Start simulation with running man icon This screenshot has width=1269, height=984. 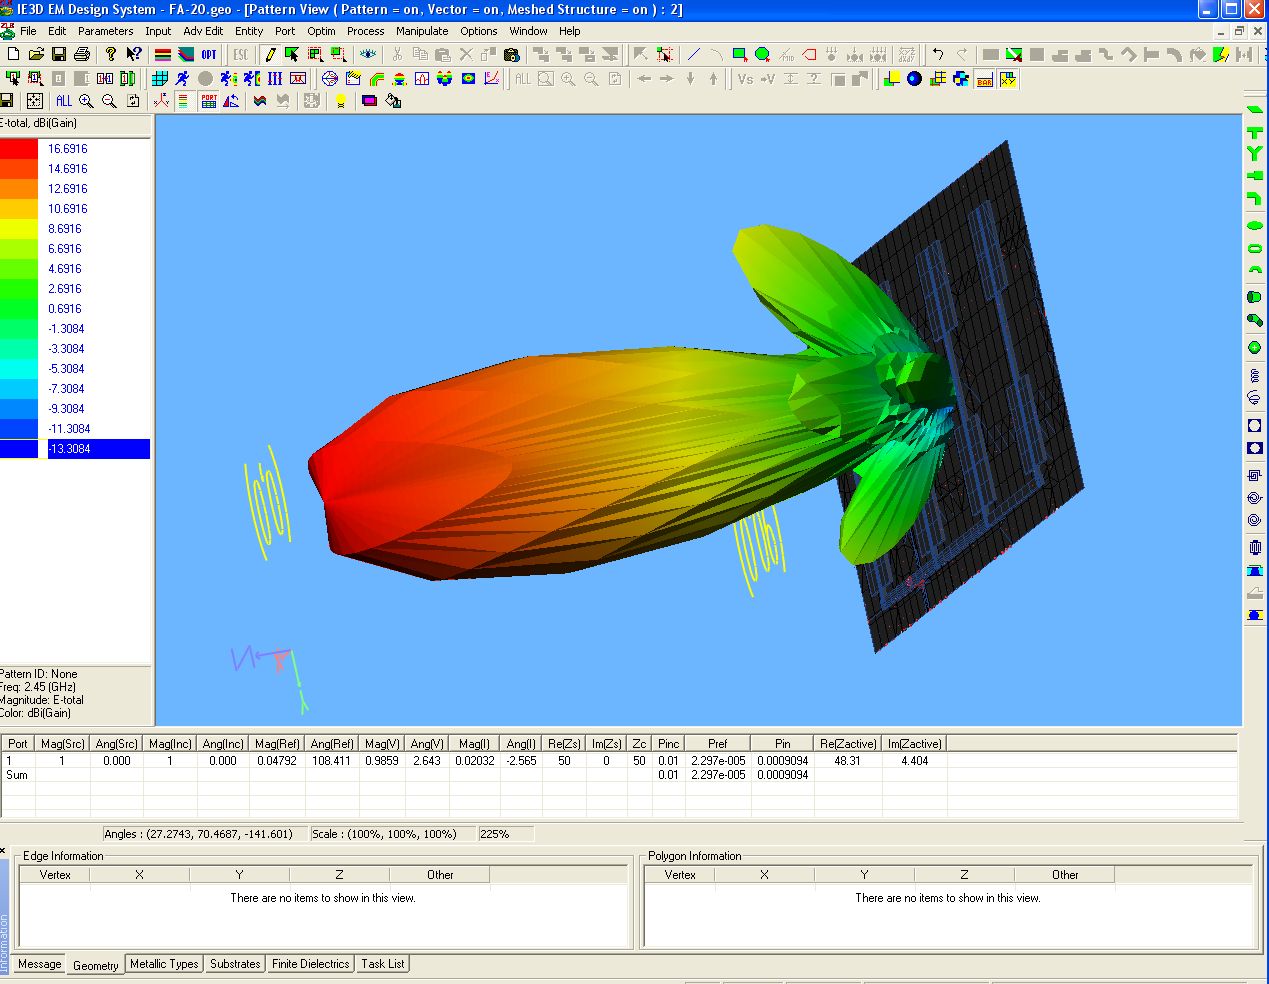pos(182,78)
